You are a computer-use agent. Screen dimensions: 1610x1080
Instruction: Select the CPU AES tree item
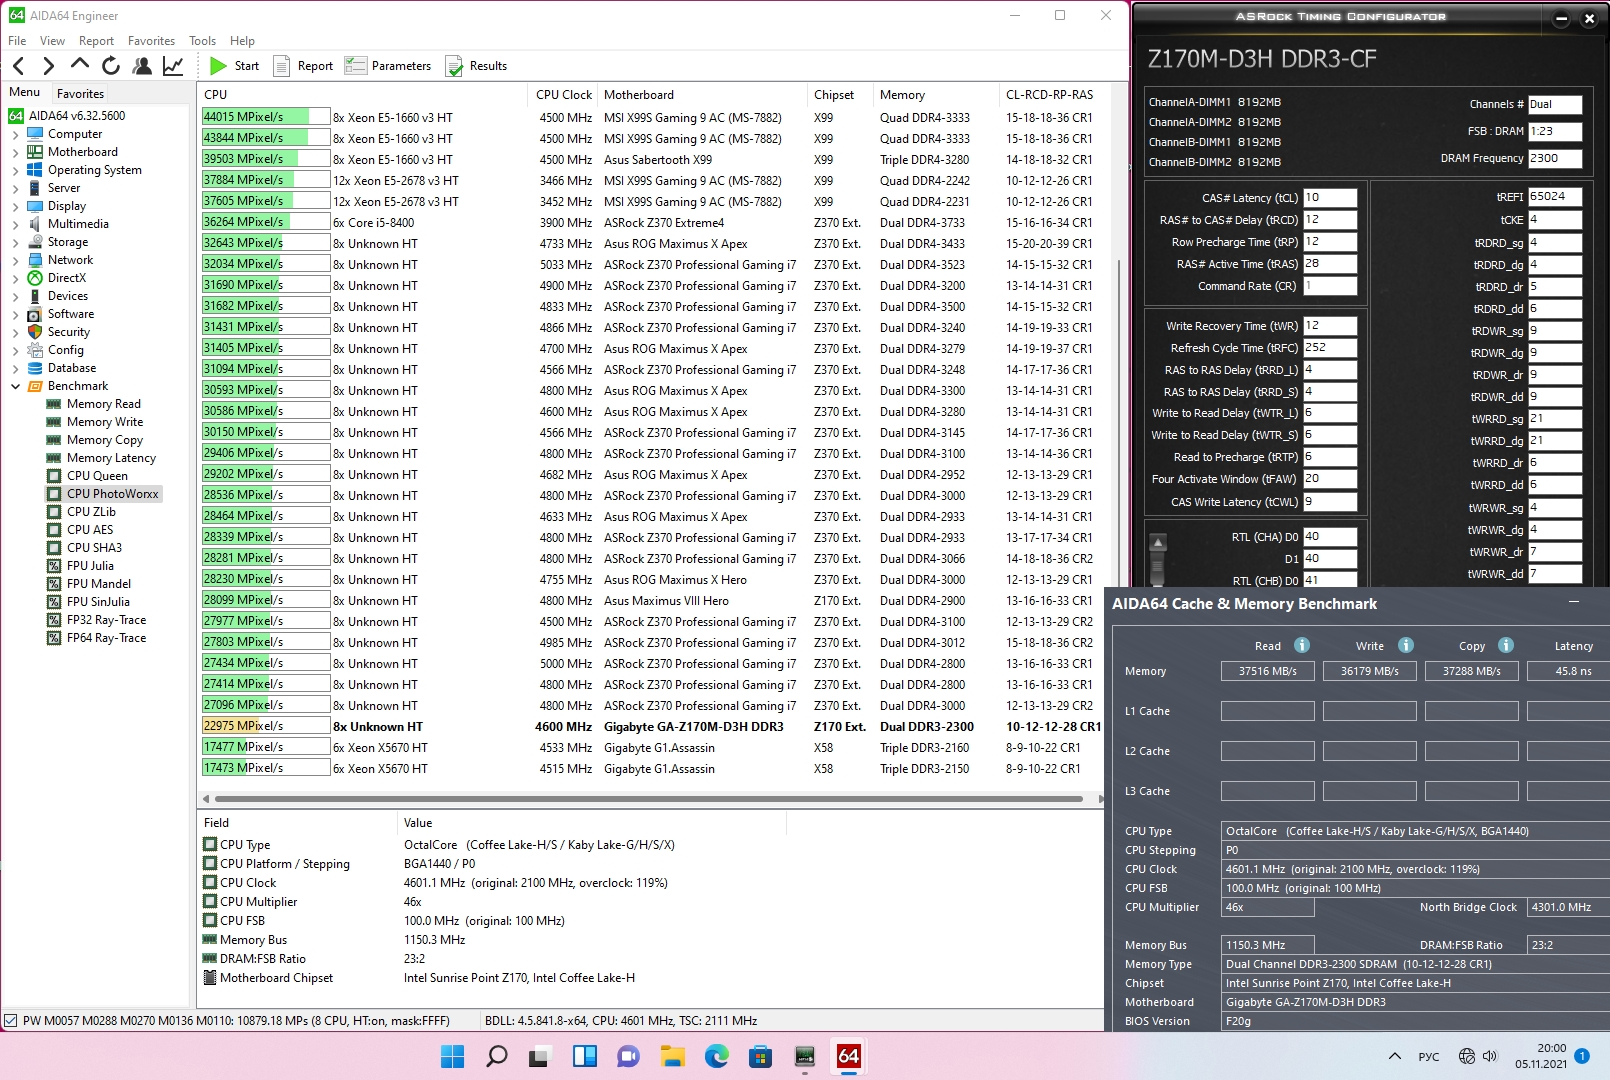[x=90, y=530]
